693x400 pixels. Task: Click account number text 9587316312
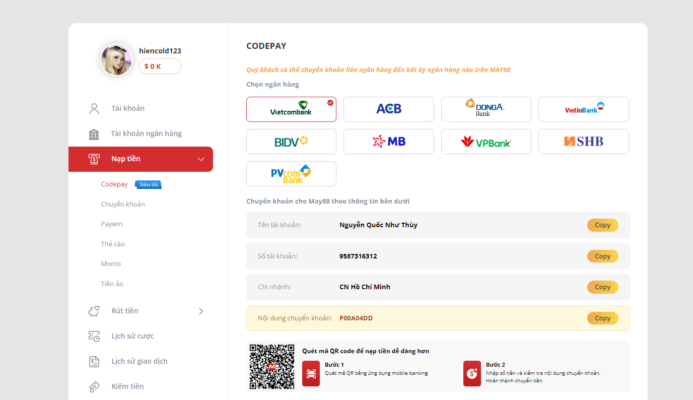(x=358, y=256)
